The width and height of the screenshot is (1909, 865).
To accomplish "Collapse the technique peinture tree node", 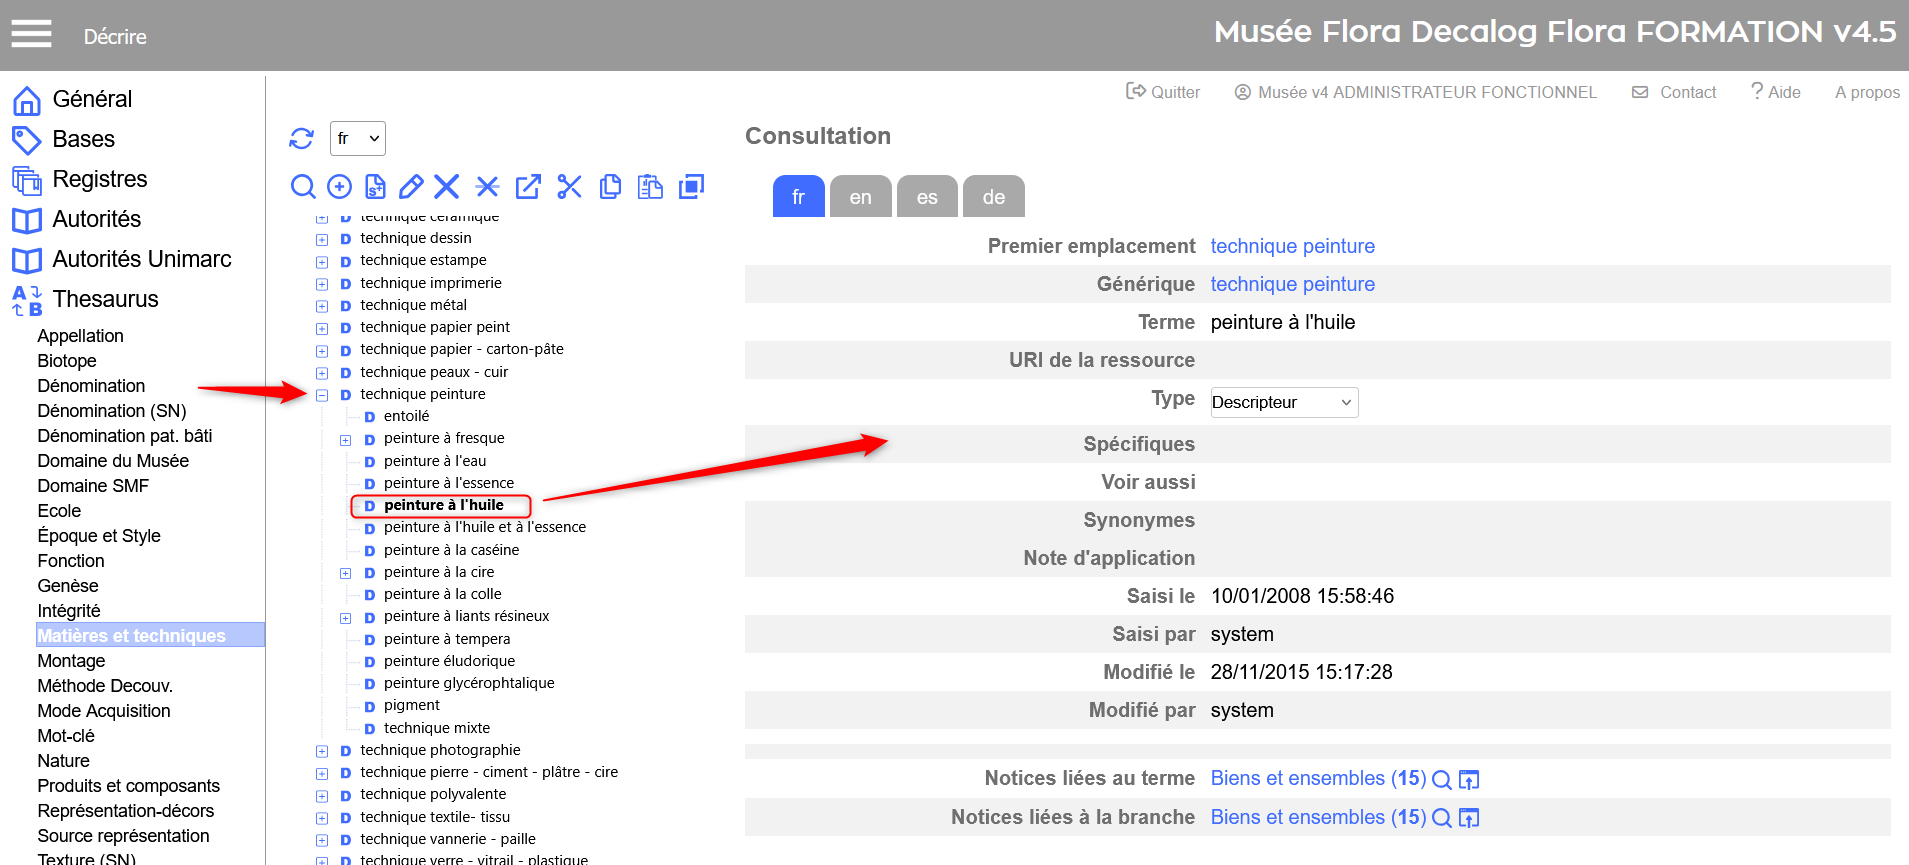I will (322, 395).
